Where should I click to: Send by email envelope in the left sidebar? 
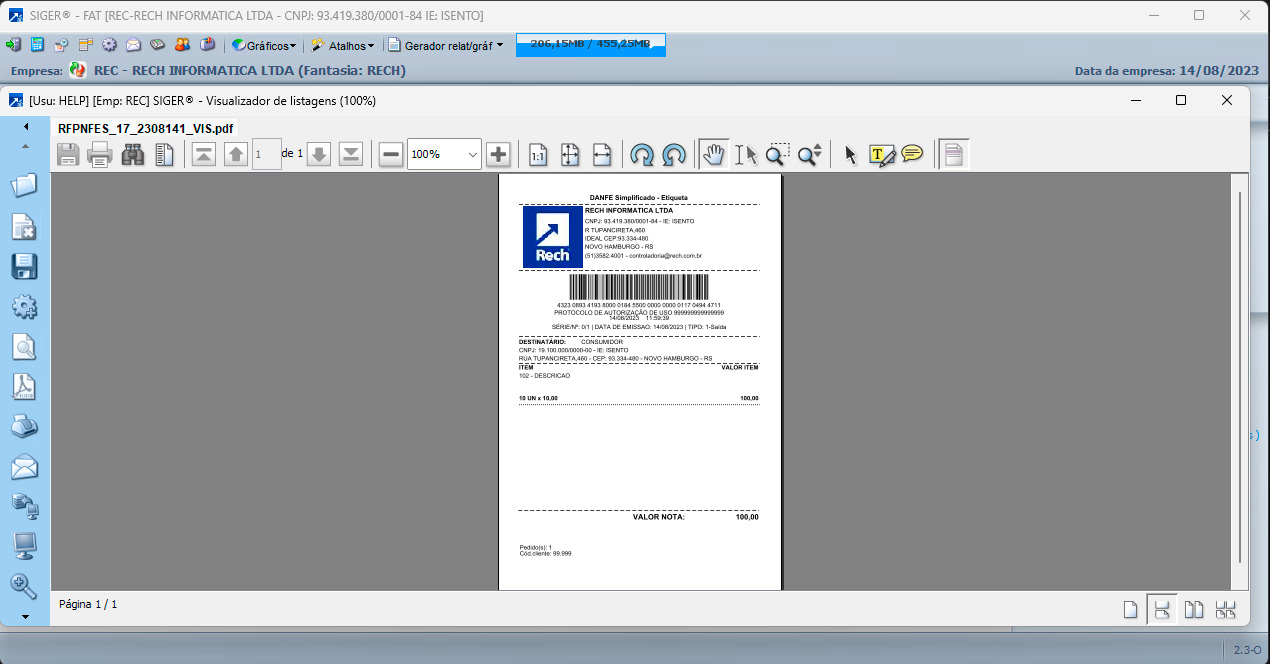coord(24,466)
